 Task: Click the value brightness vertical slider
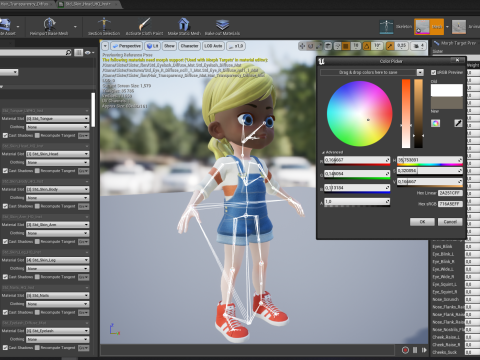(418, 113)
